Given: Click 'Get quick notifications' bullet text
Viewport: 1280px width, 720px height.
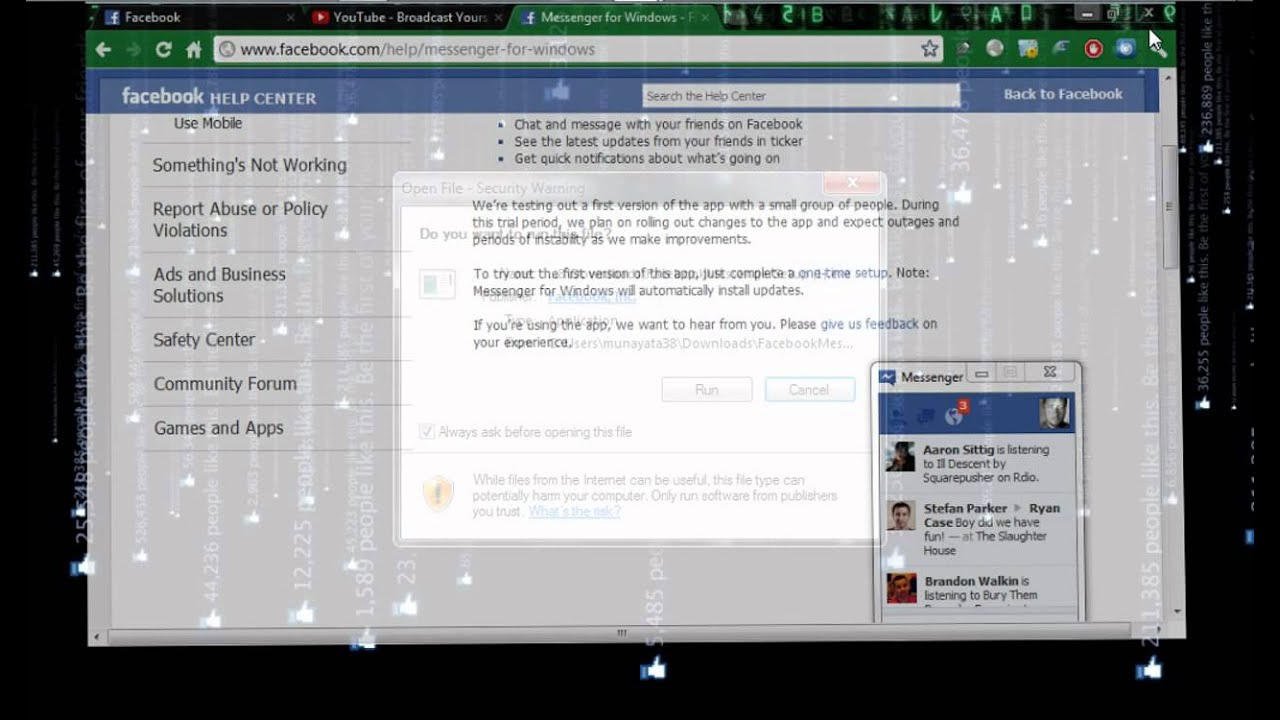Looking at the screenshot, I should pos(647,158).
